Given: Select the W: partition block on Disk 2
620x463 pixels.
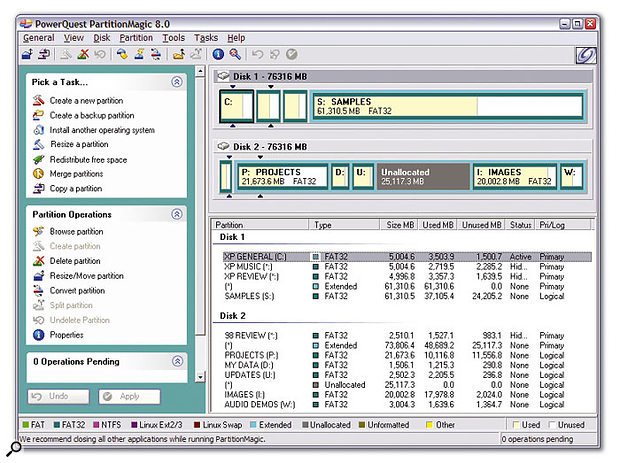Looking at the screenshot, I should (x=572, y=176).
